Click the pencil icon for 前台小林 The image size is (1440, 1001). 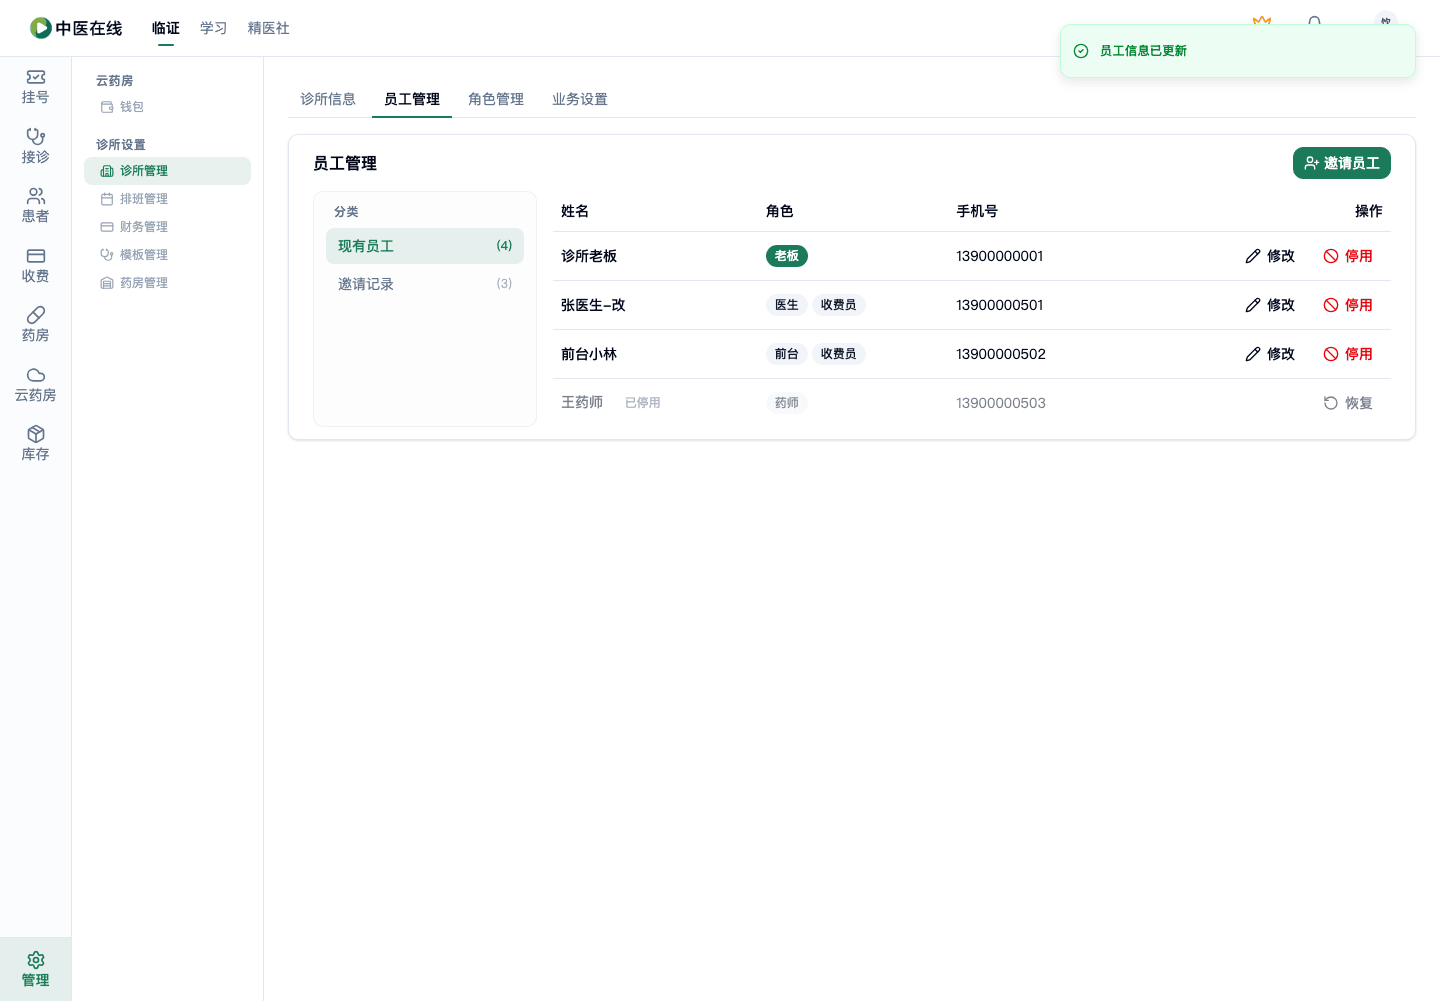pos(1253,354)
